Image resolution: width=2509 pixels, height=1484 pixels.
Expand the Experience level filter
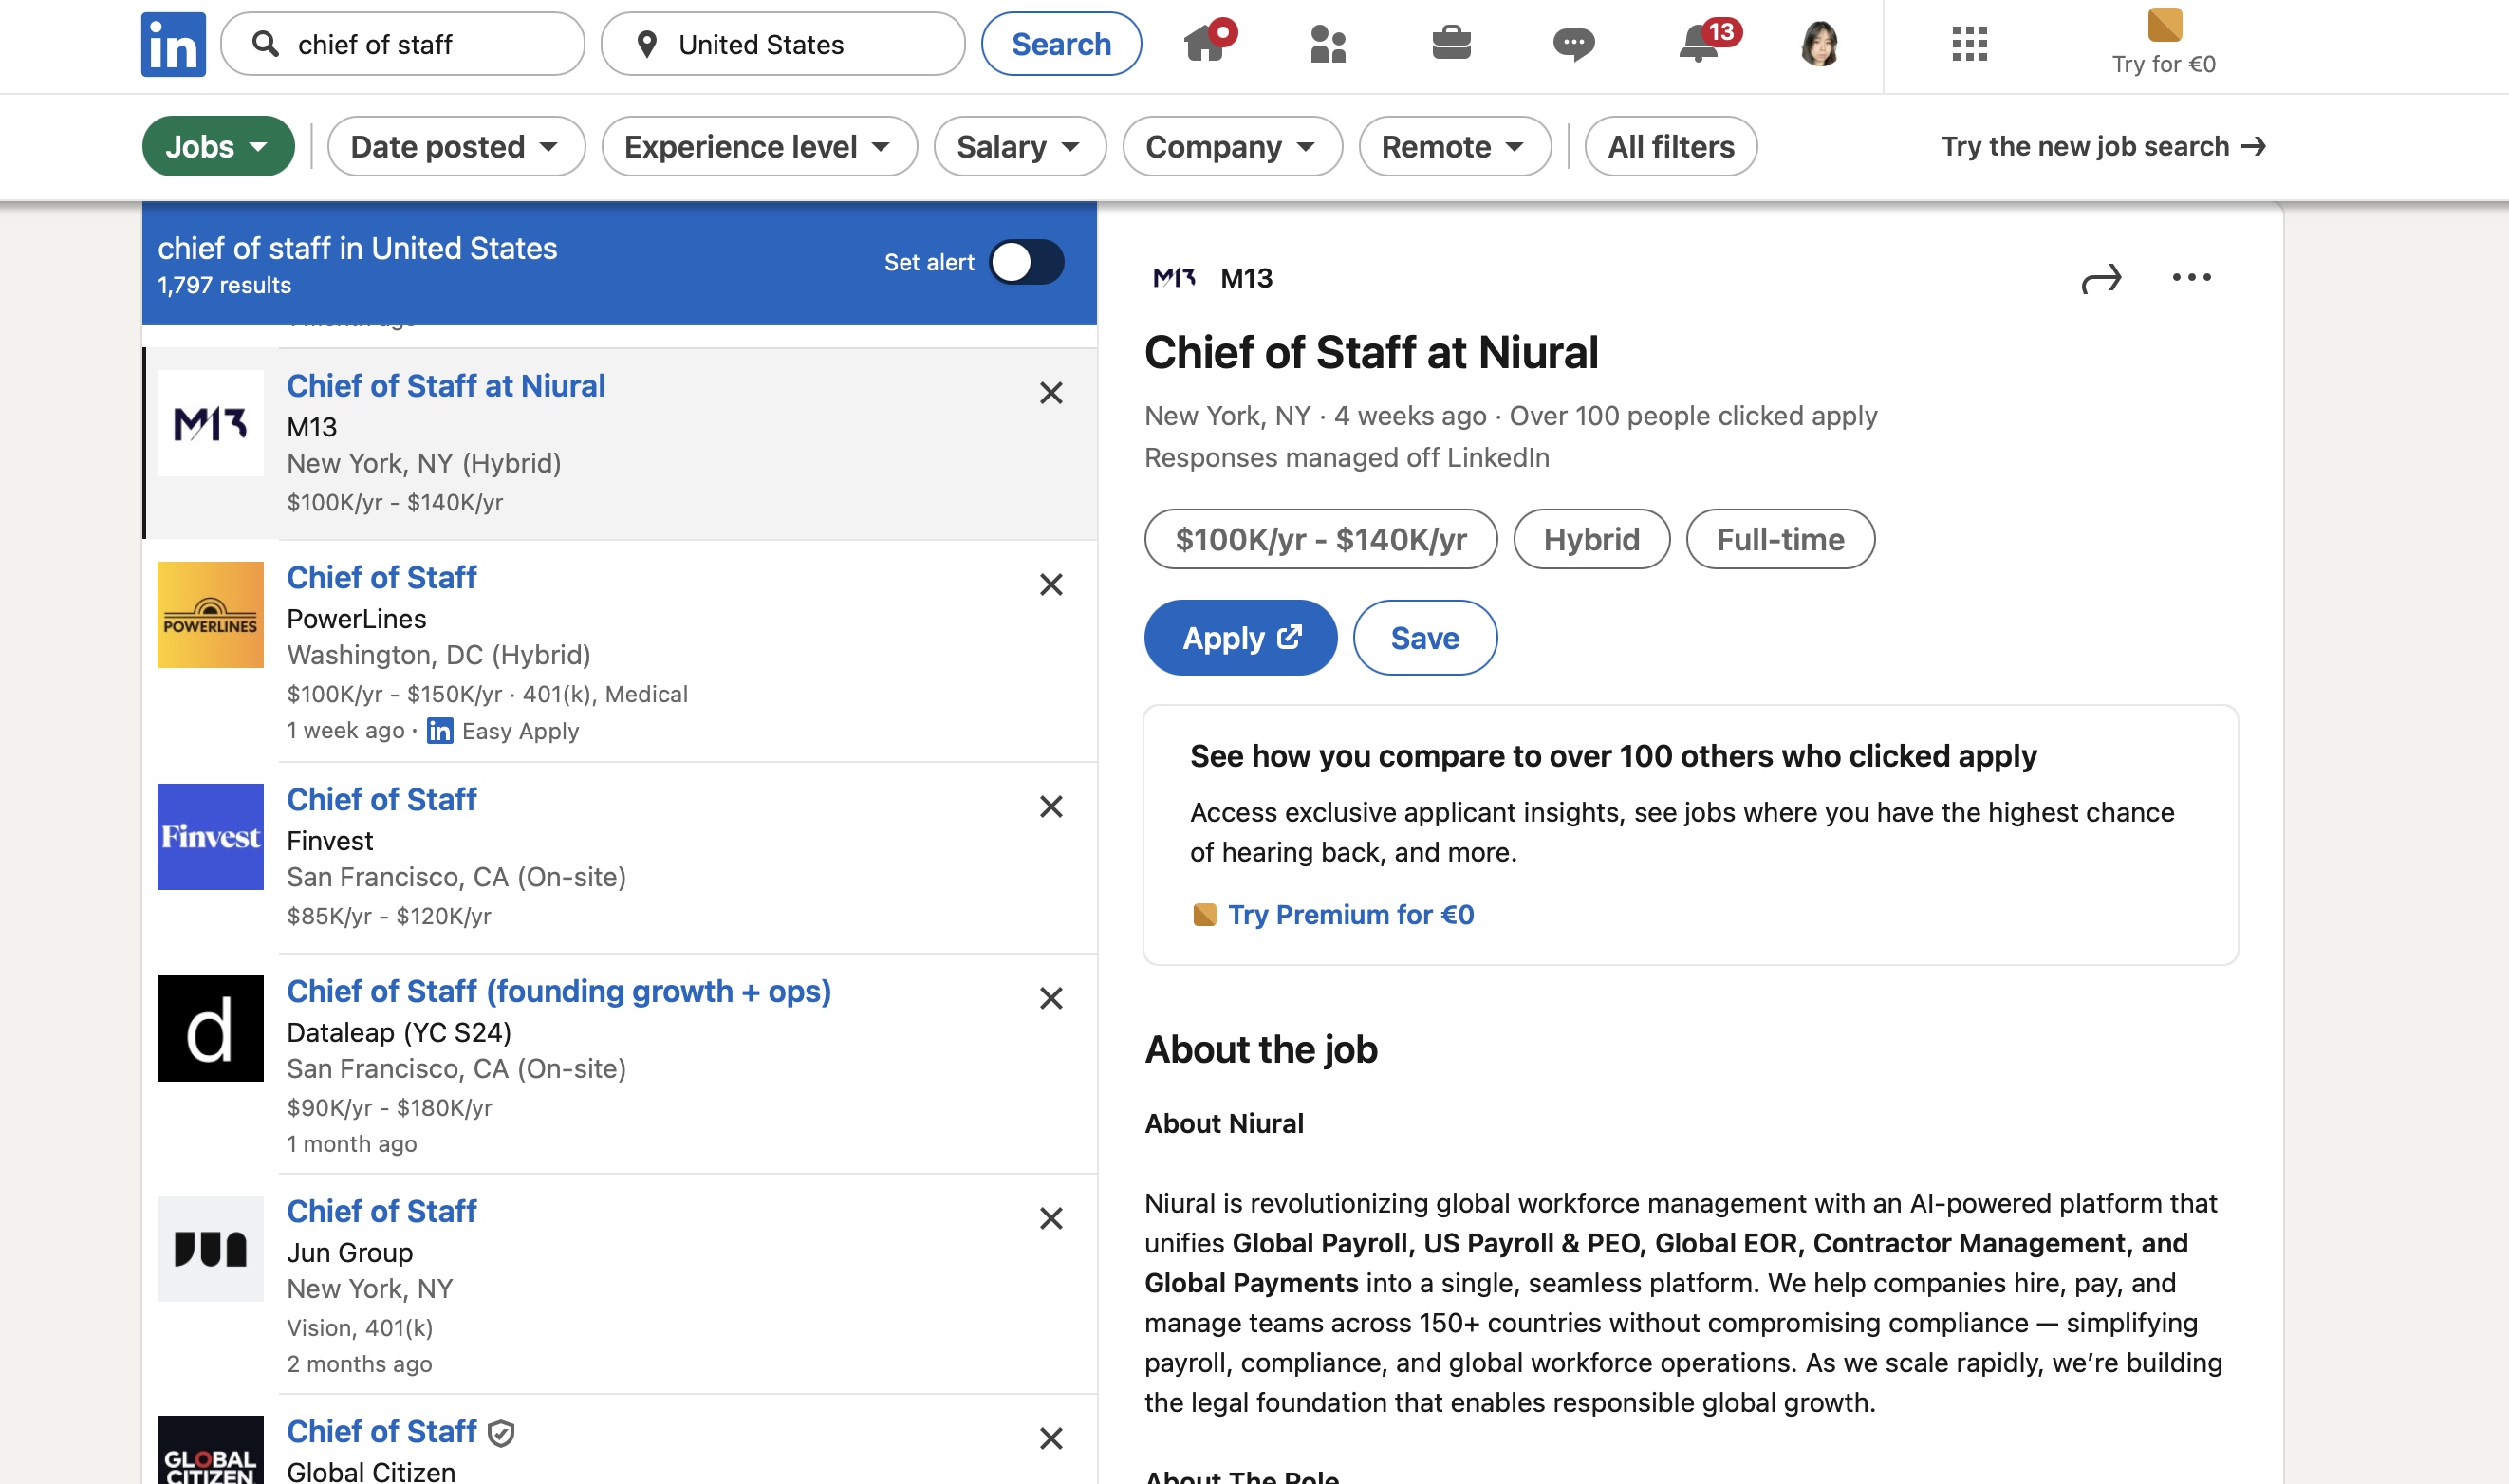758,146
